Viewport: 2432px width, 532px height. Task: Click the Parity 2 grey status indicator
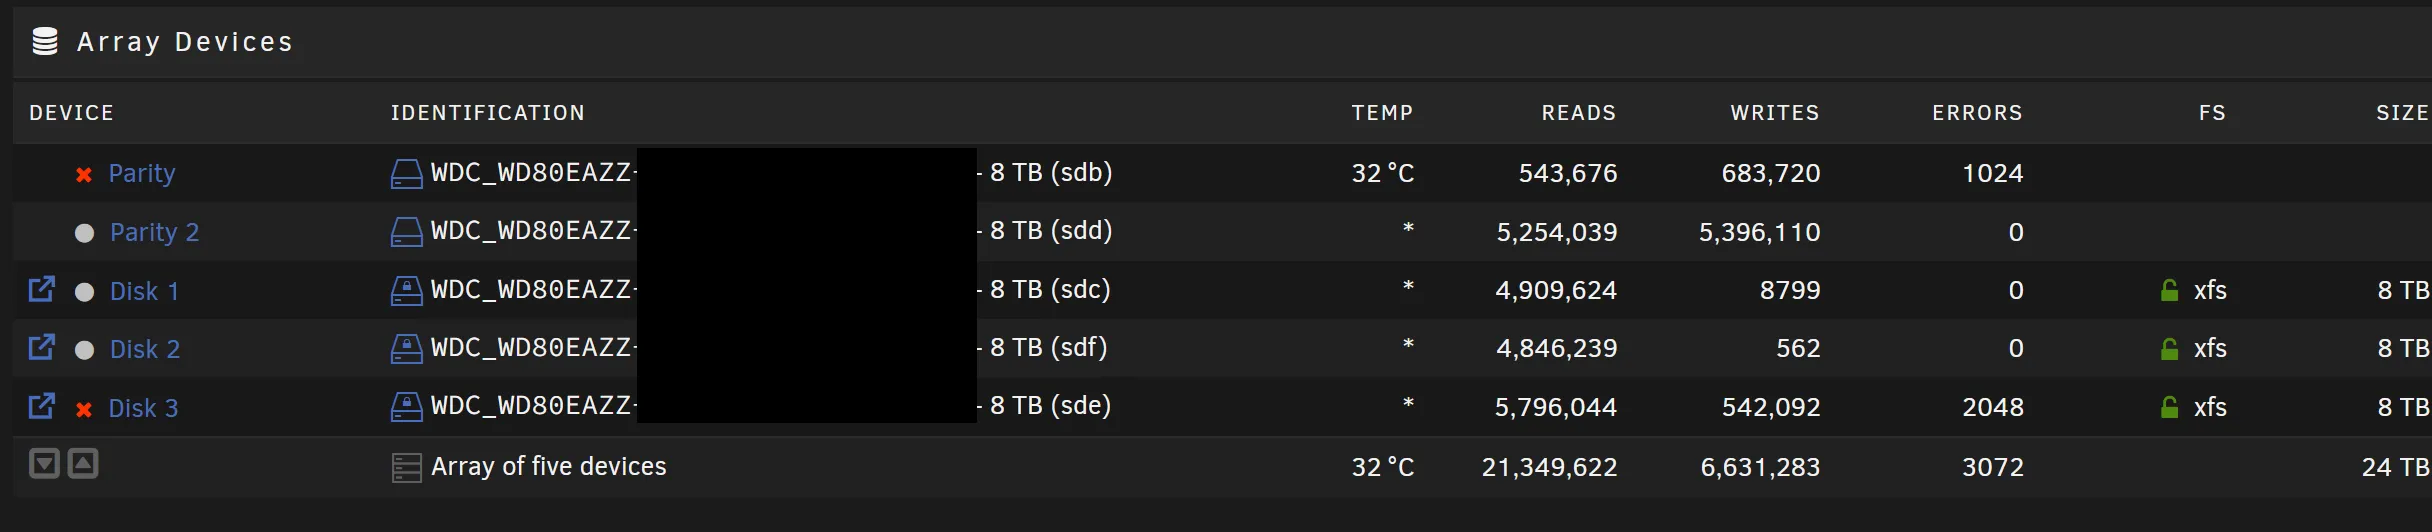pos(85,233)
